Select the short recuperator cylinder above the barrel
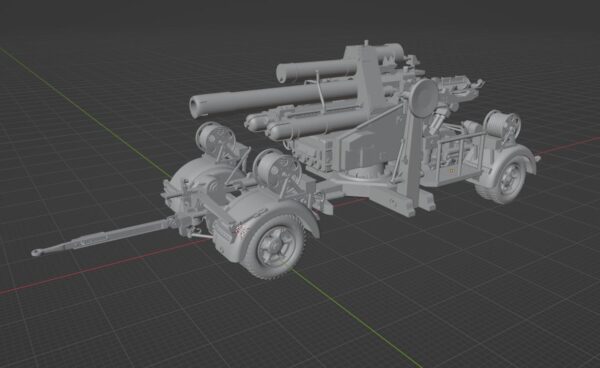This screenshot has width=600, height=368. (x=316, y=70)
